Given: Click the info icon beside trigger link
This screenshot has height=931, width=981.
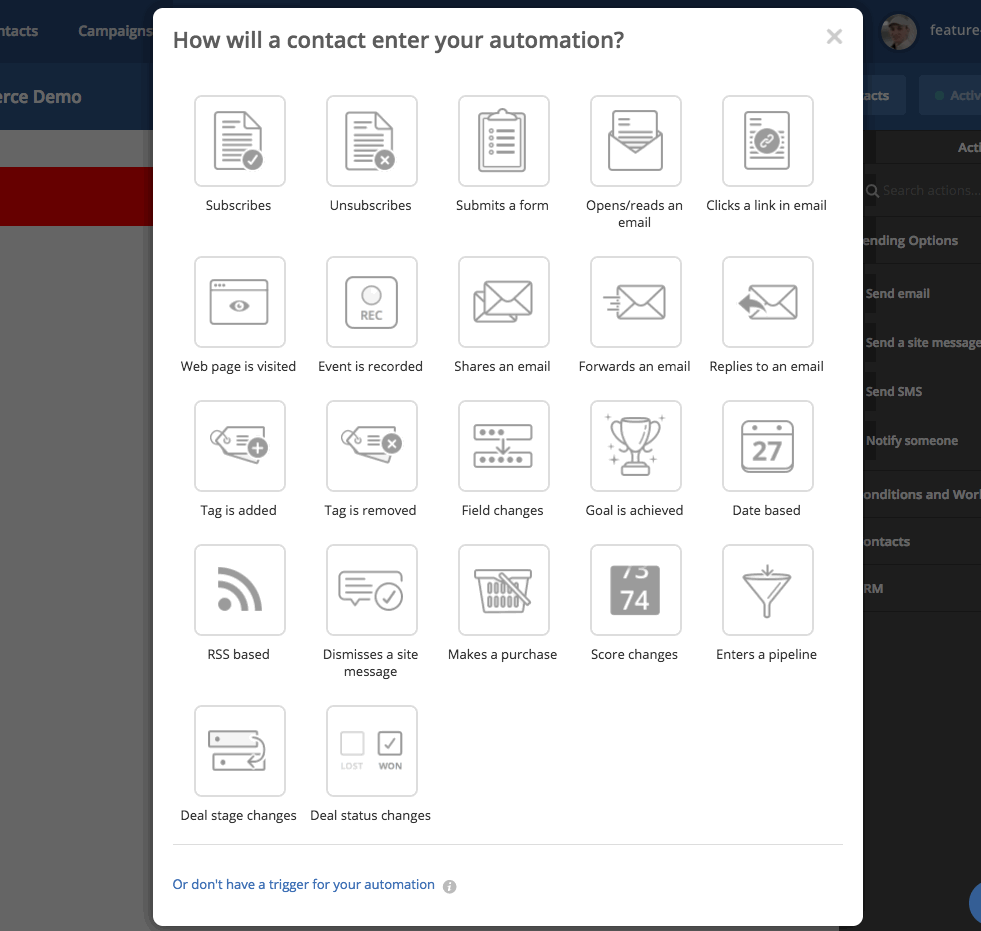Looking at the screenshot, I should (450, 886).
